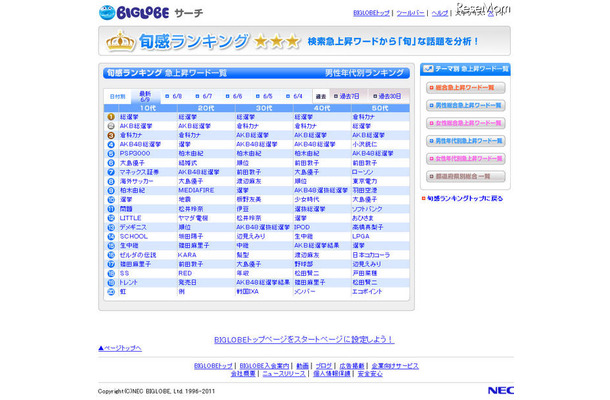
Task: Open the 会社概要 footer link
Action: [x=243, y=374]
